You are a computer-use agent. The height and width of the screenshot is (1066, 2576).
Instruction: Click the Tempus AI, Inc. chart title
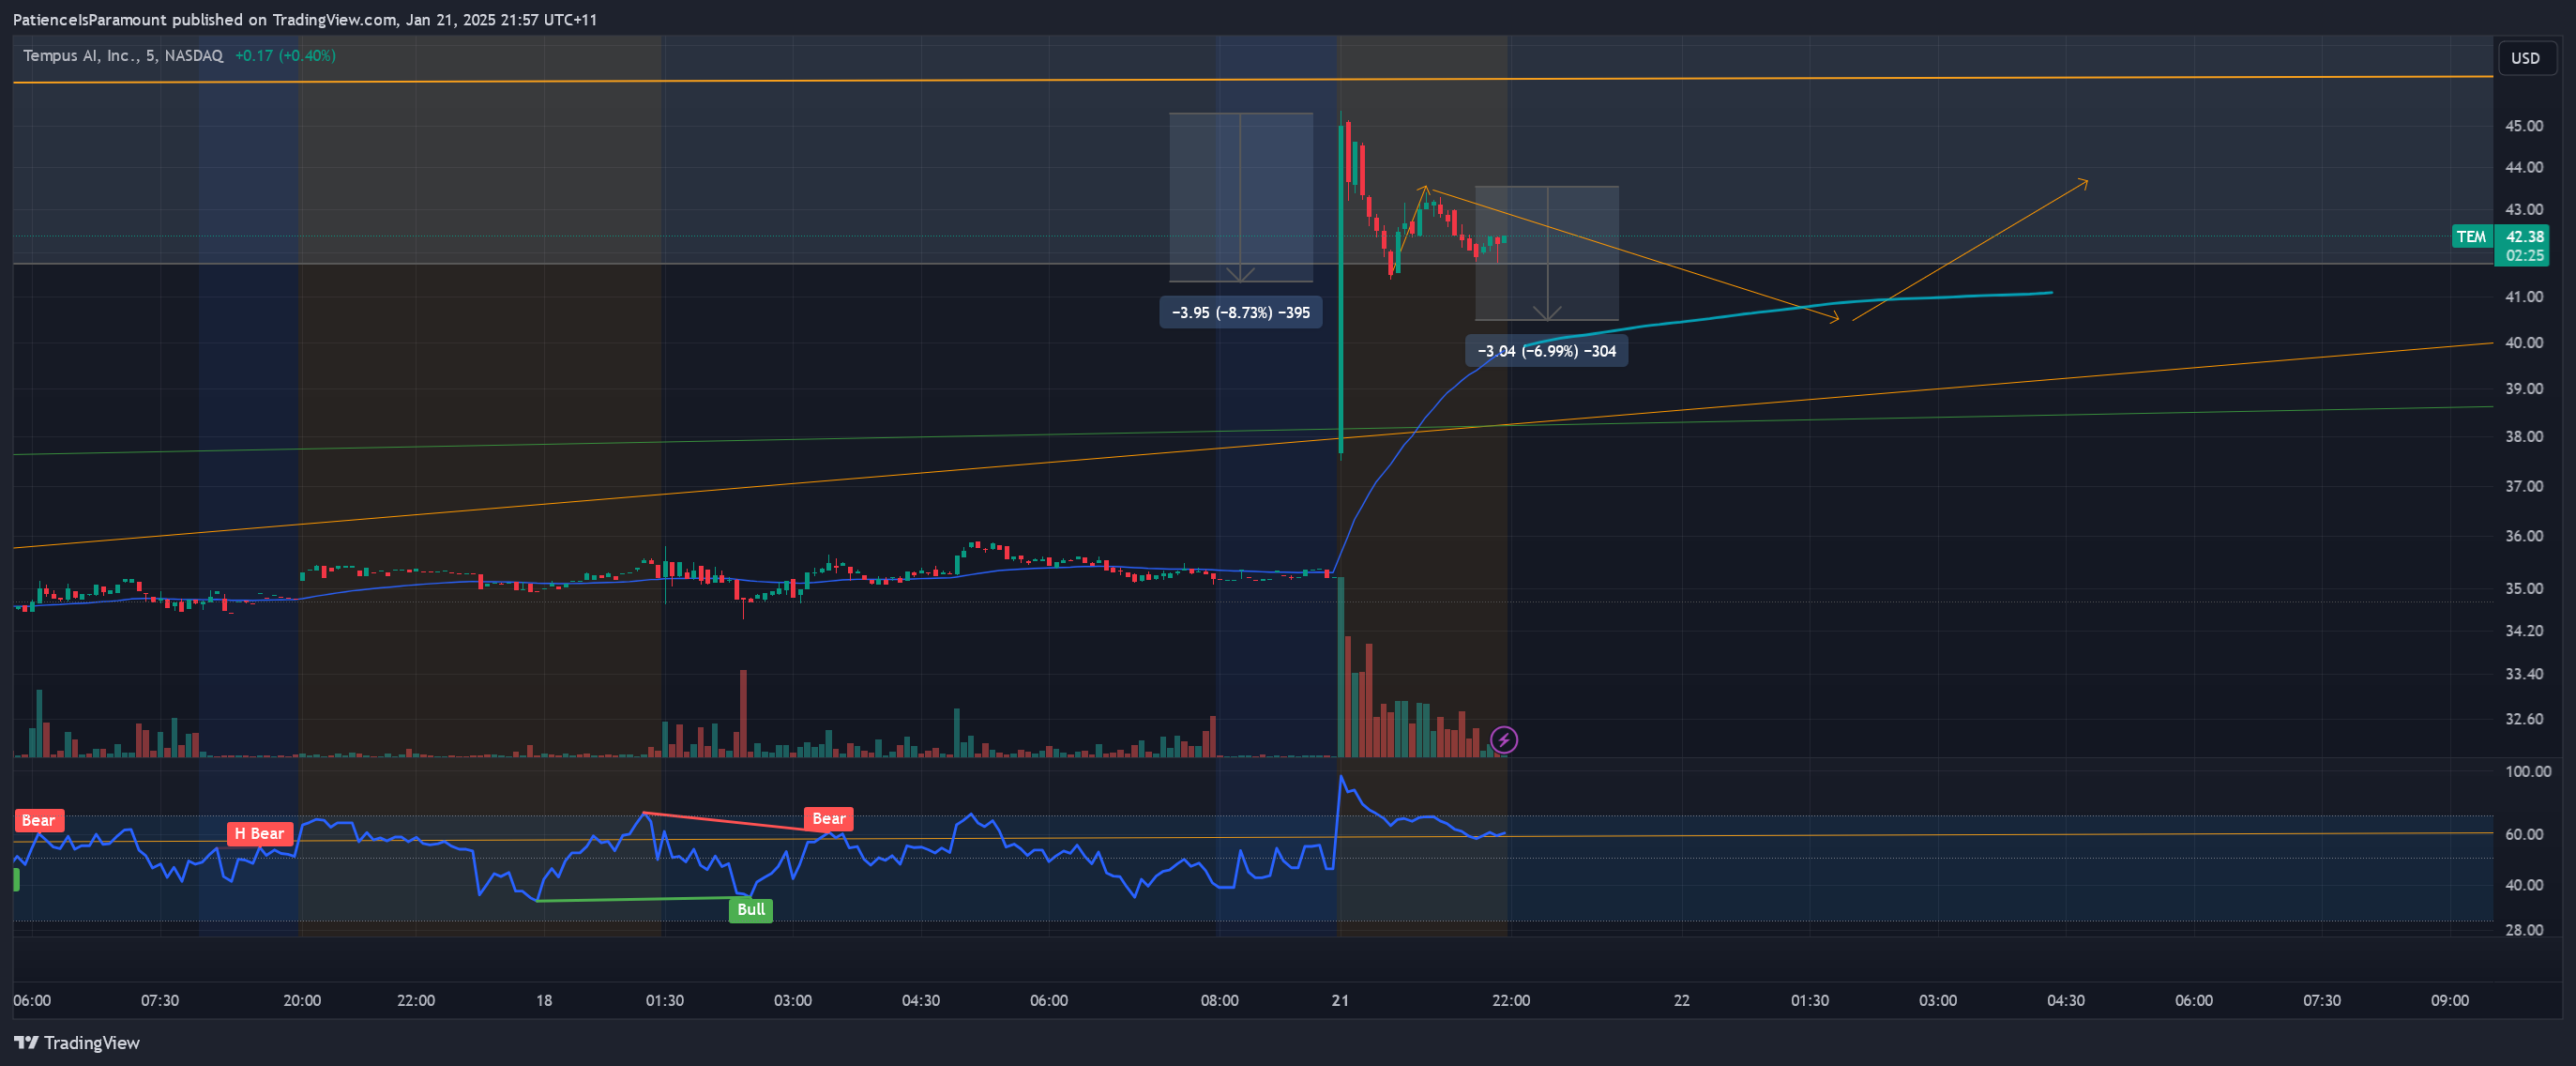(x=123, y=56)
